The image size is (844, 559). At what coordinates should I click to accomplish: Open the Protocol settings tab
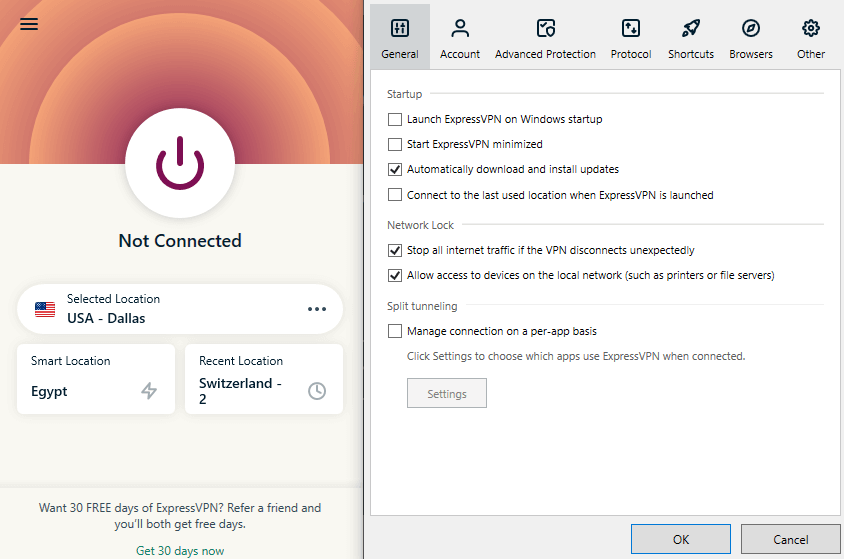click(x=631, y=38)
